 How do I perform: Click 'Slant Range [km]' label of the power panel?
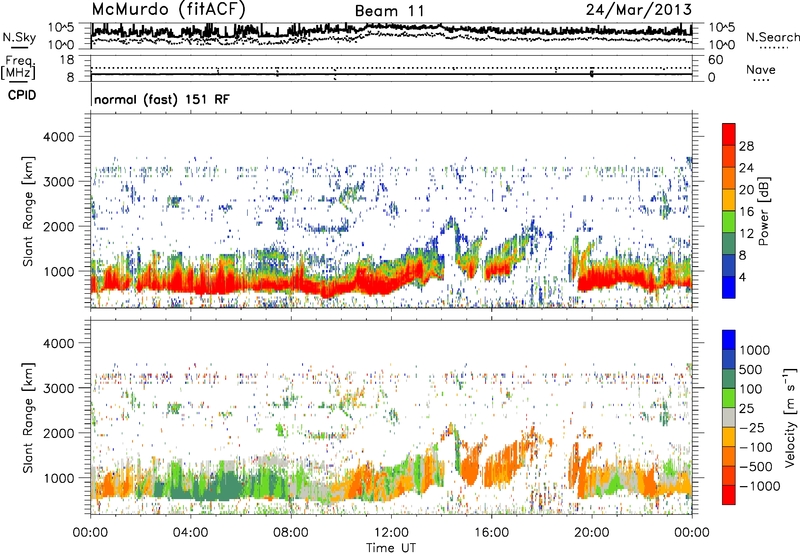coord(28,211)
